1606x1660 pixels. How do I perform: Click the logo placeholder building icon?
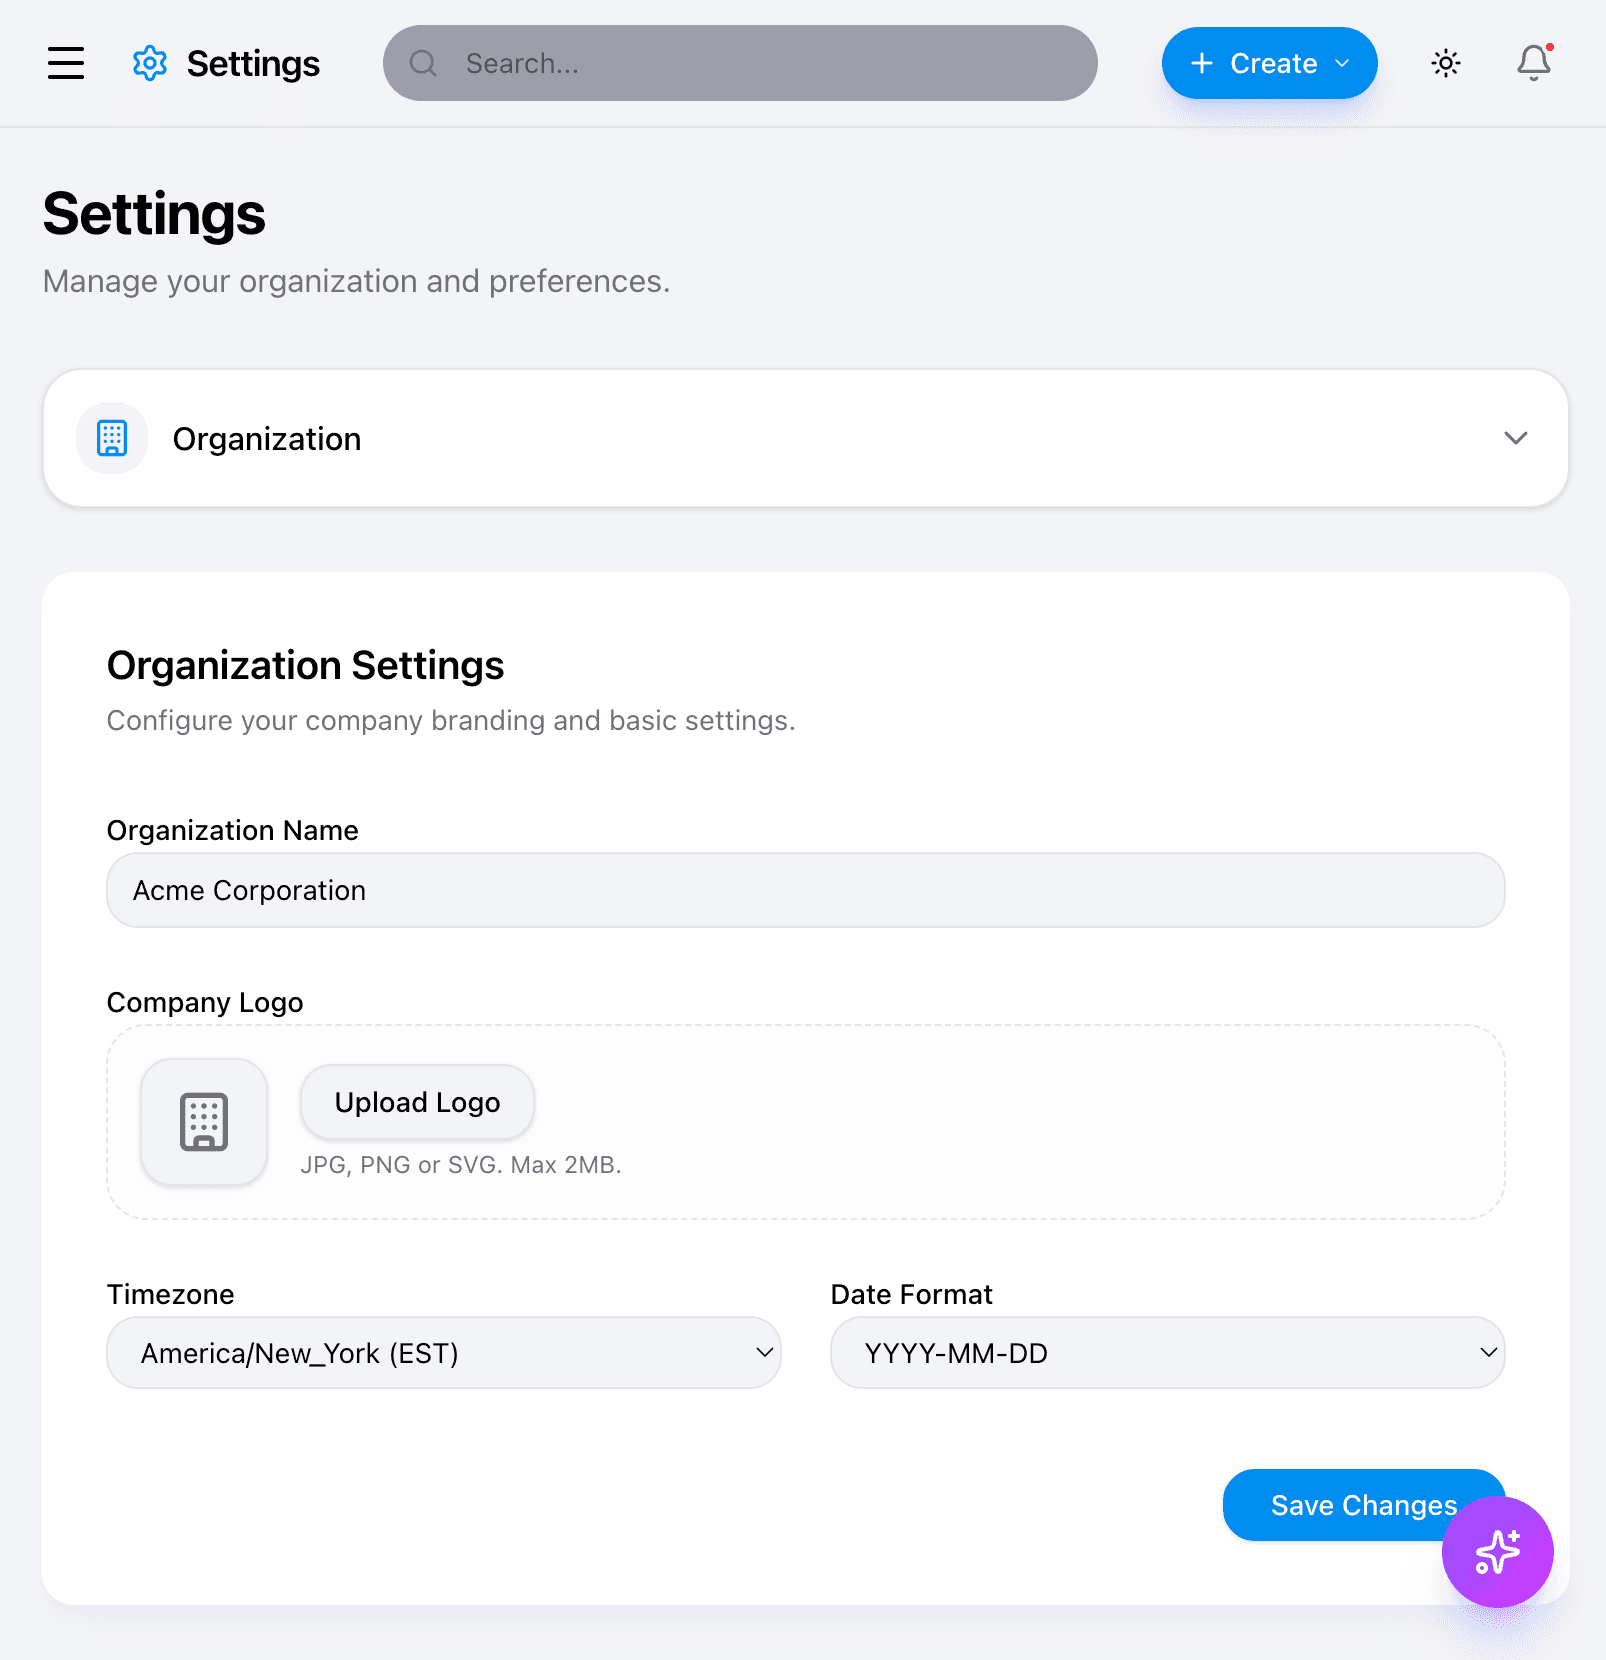coord(203,1122)
